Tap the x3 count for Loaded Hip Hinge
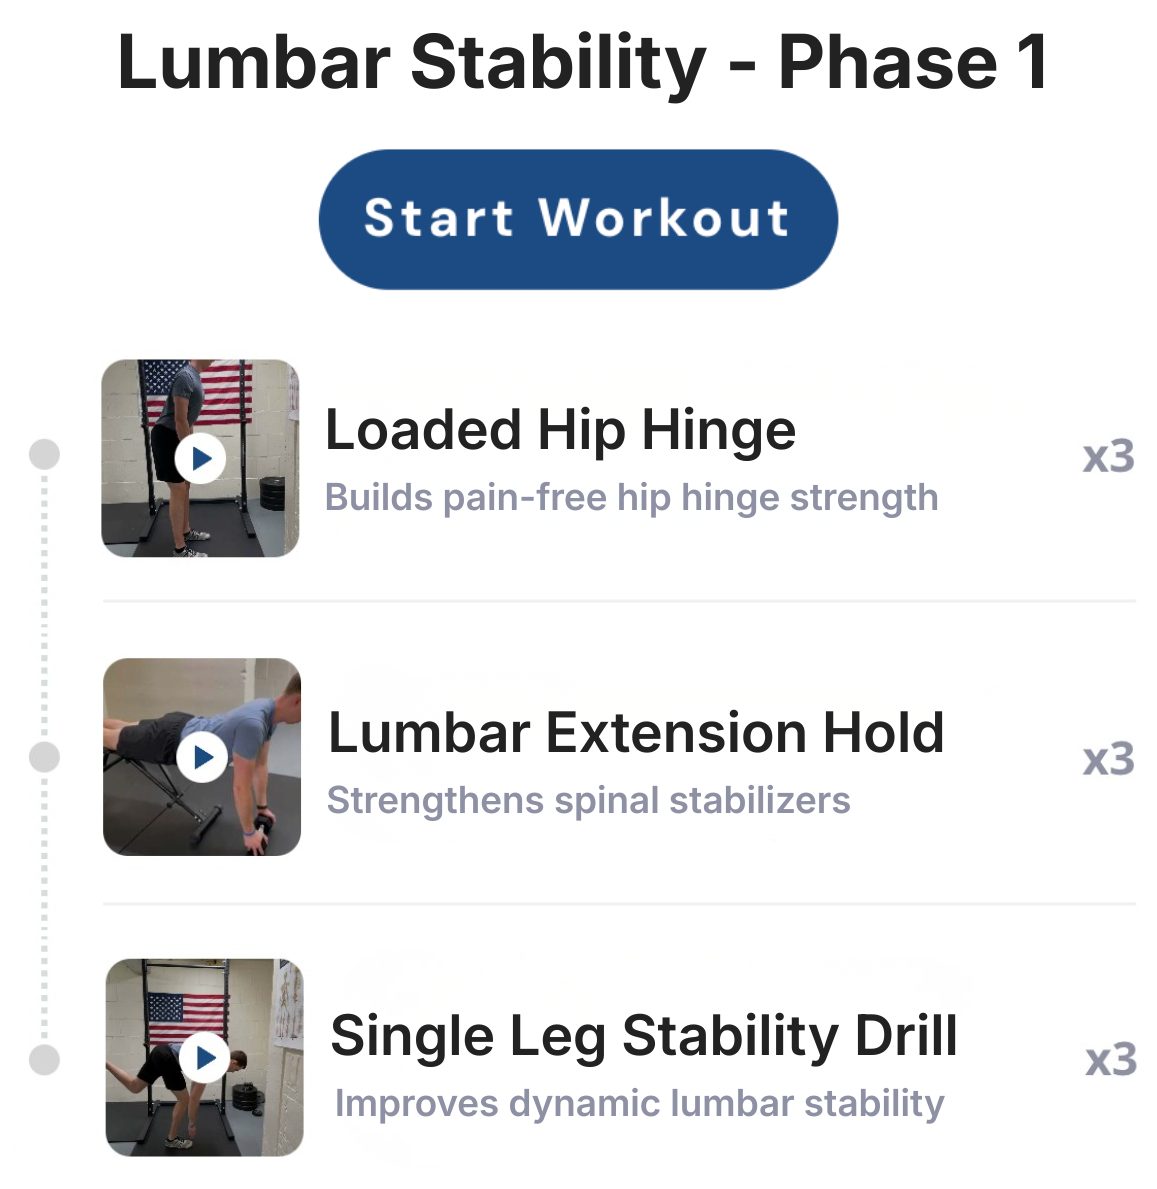This screenshot has width=1157, height=1189. tap(1108, 457)
